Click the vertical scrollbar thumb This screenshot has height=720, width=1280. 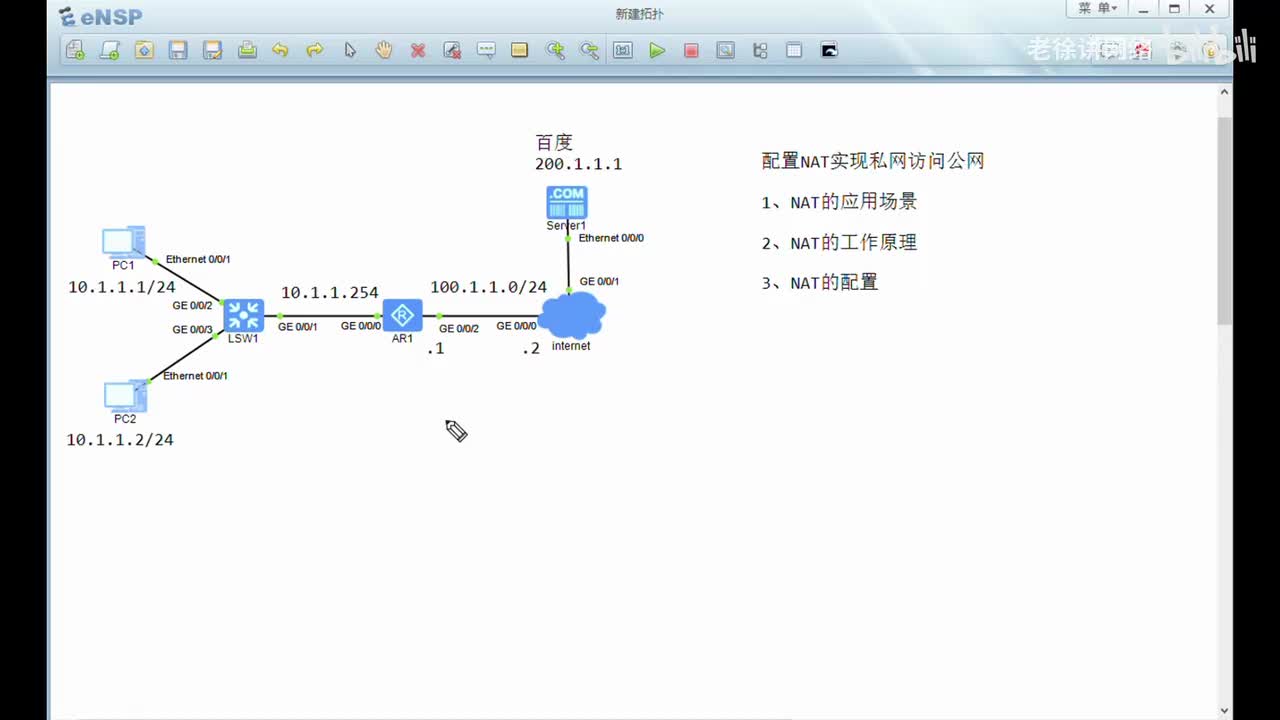(x=1224, y=220)
